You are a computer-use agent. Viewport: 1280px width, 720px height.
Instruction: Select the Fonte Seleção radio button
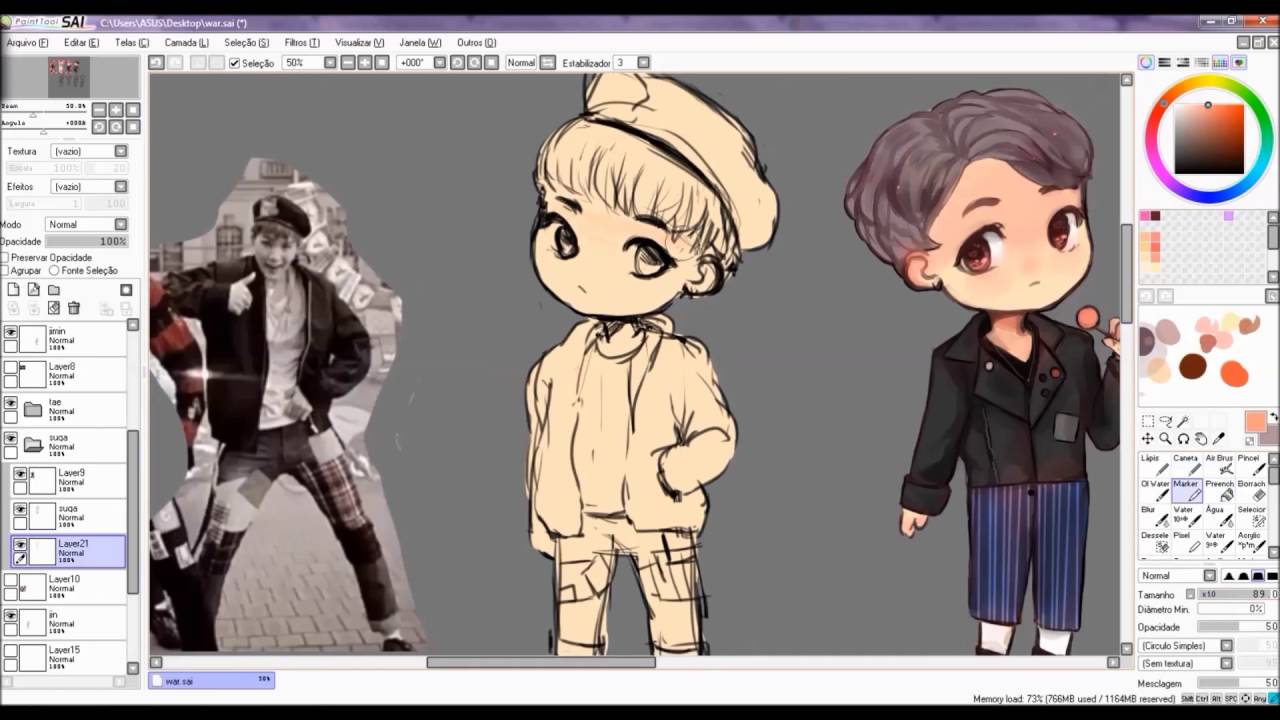pyautogui.click(x=54, y=271)
